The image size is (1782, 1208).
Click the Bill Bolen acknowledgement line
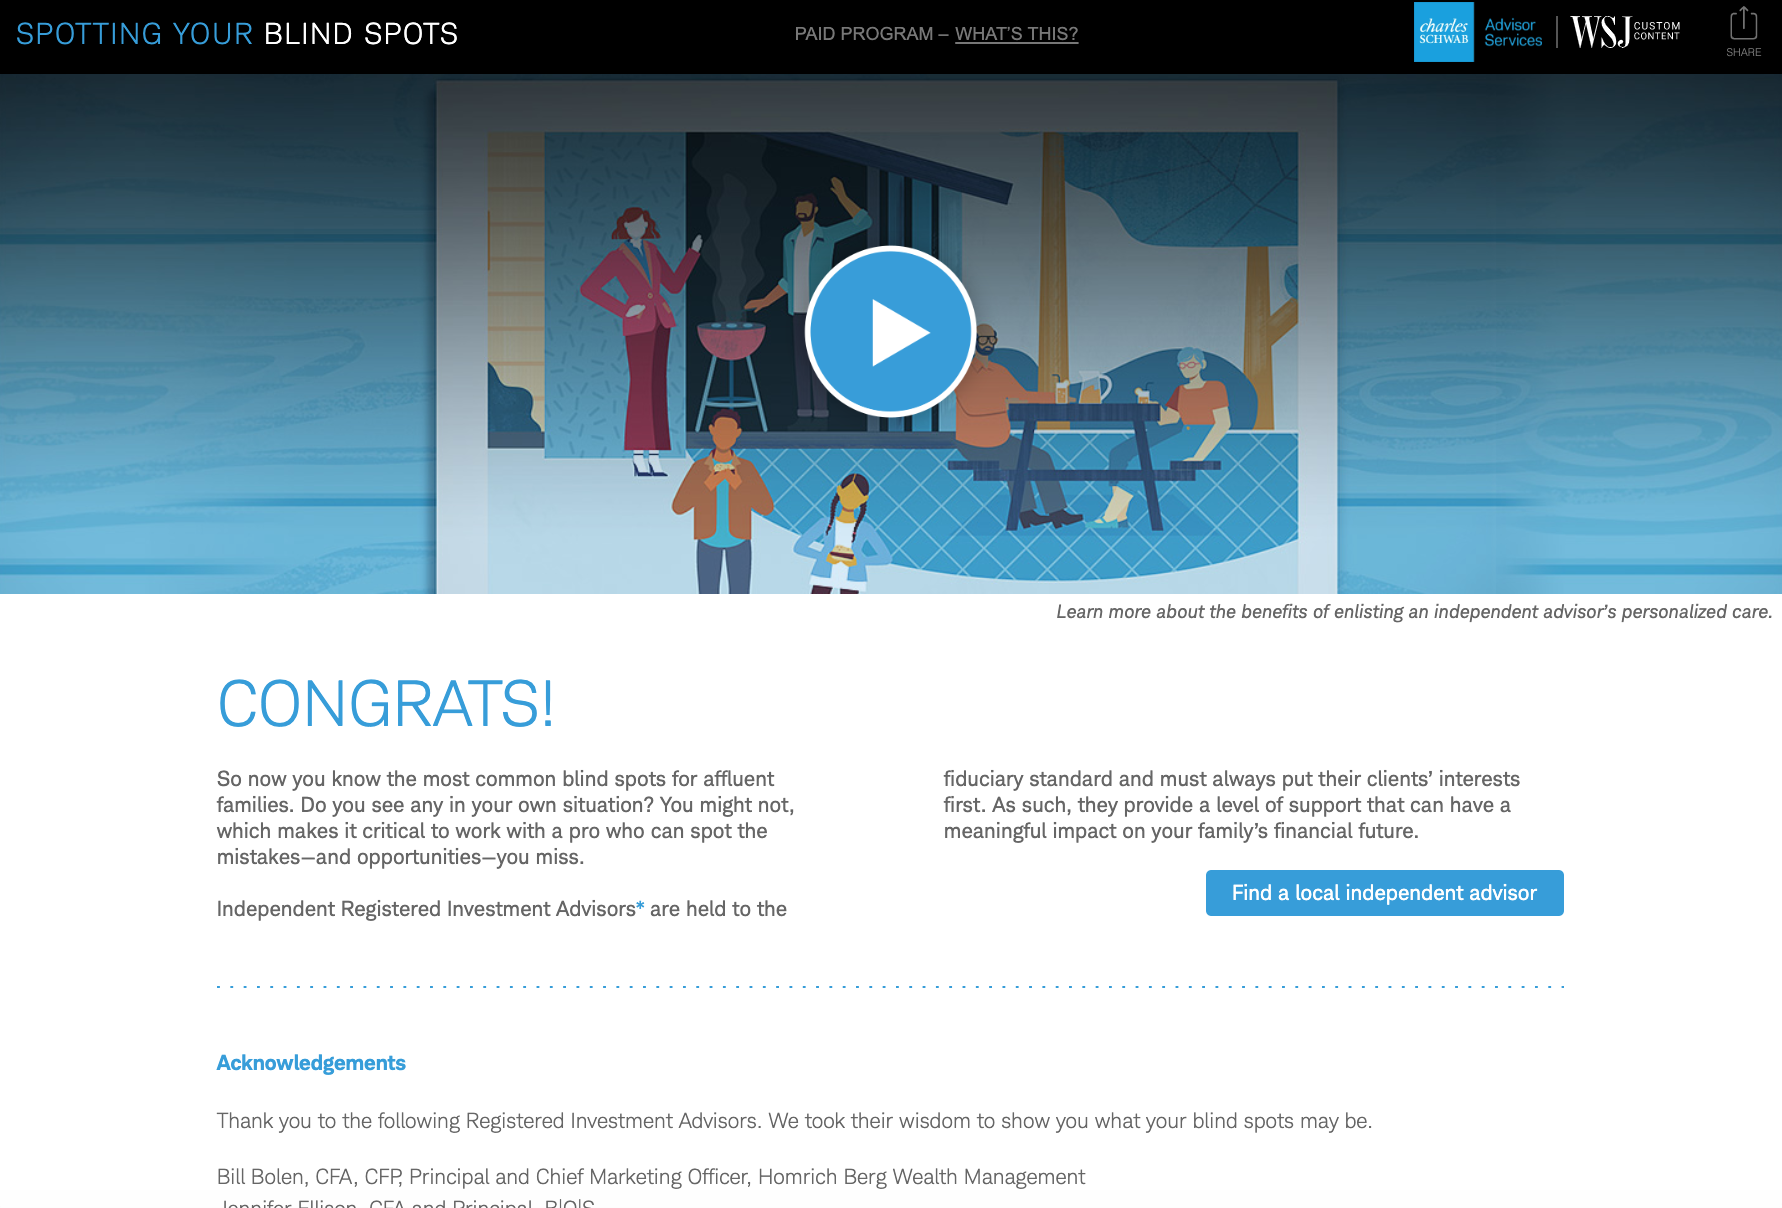[x=650, y=1177]
